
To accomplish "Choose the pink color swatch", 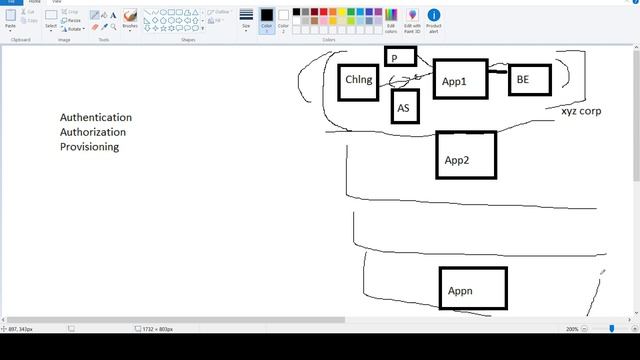I will (x=324, y=20).
